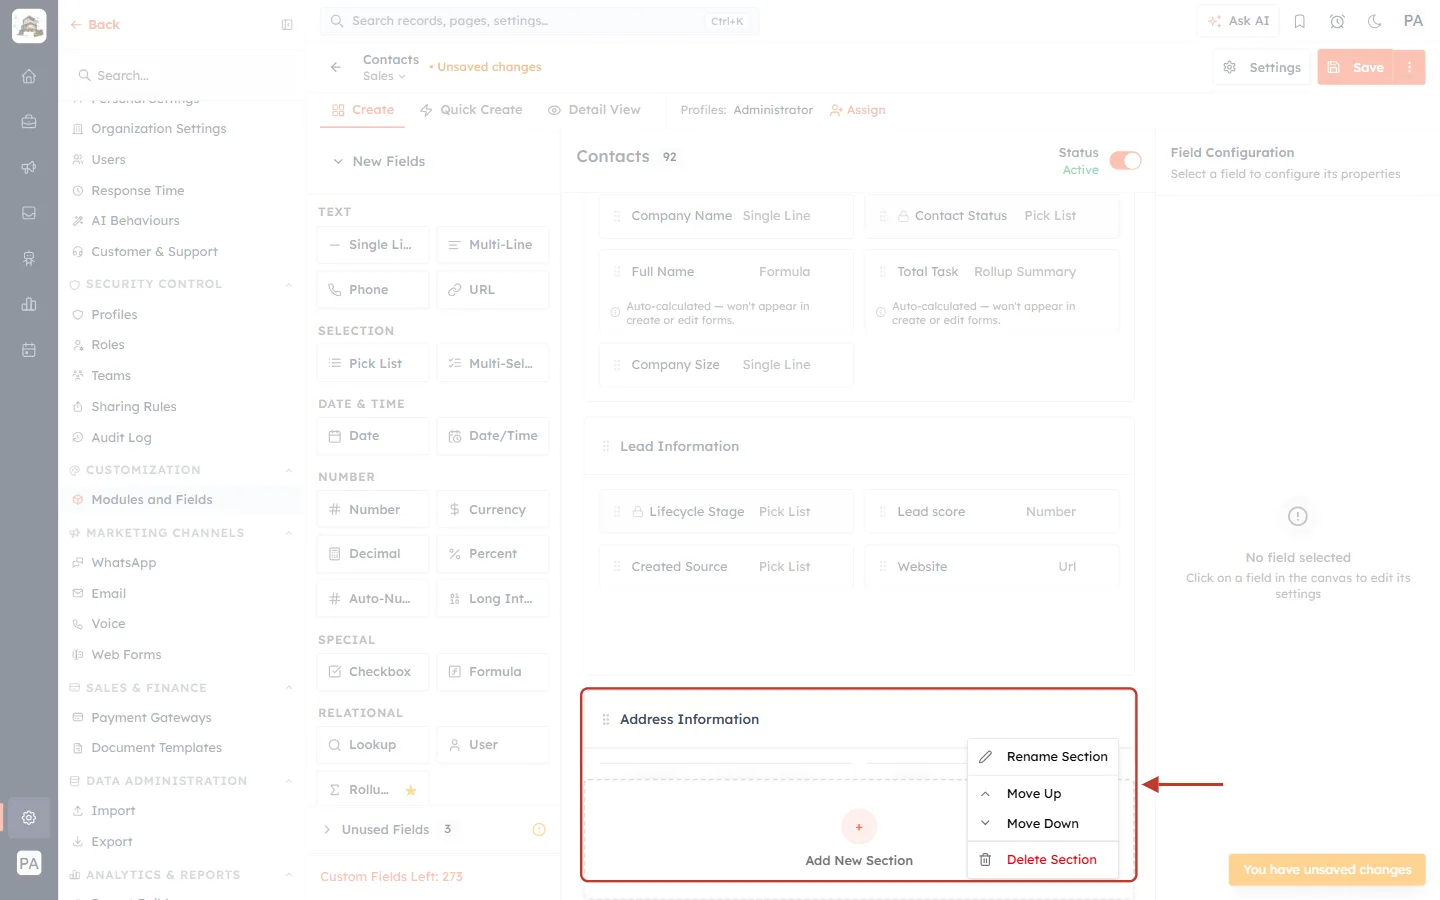Click the star icon on Rollup field
Screen dimensions: 1440x900
(x=410, y=790)
